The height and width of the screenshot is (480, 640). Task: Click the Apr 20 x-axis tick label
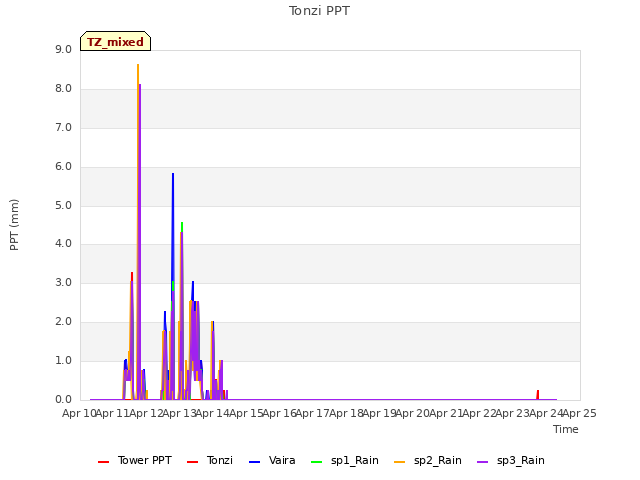[x=412, y=413]
